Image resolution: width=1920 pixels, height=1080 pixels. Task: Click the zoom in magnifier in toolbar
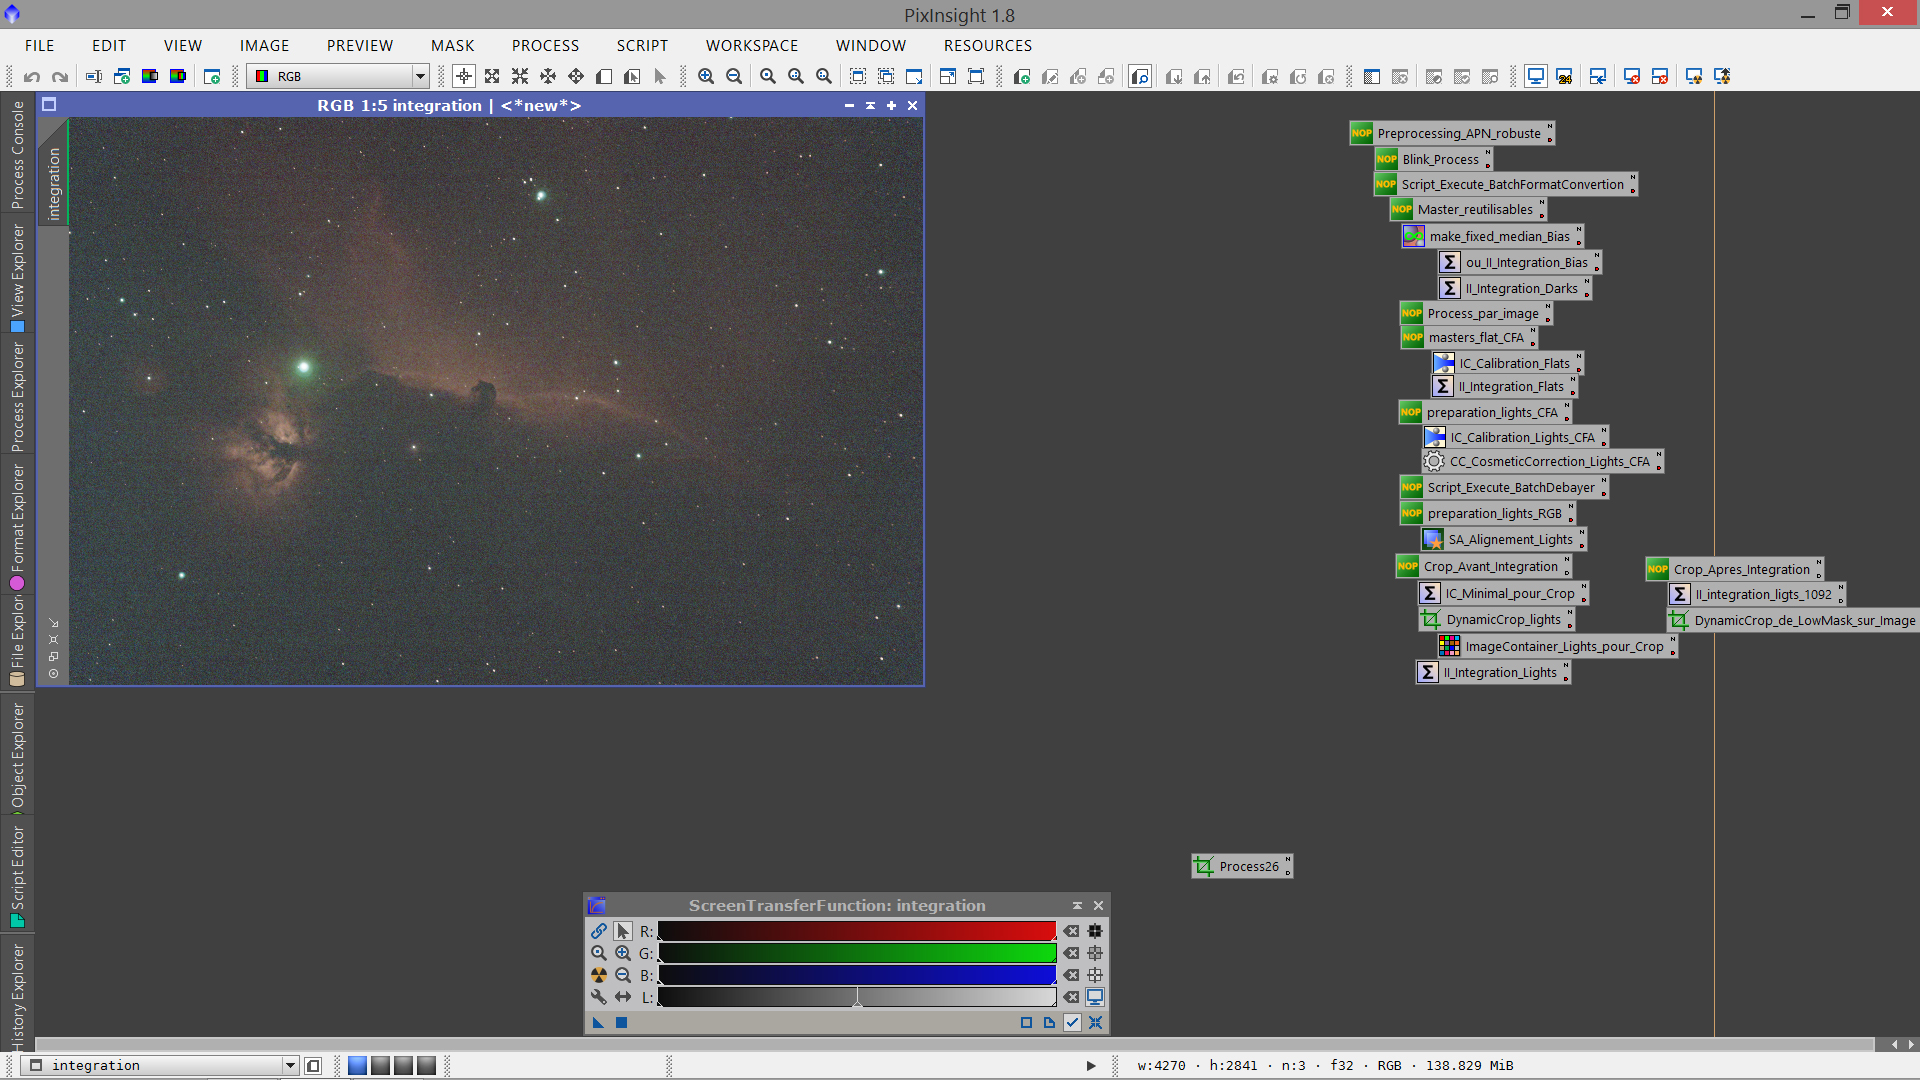tap(706, 76)
